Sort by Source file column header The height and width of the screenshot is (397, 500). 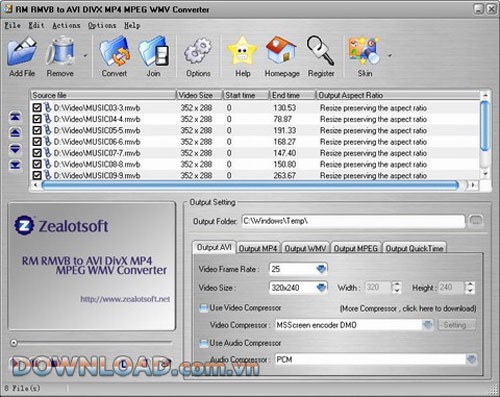tap(103, 95)
